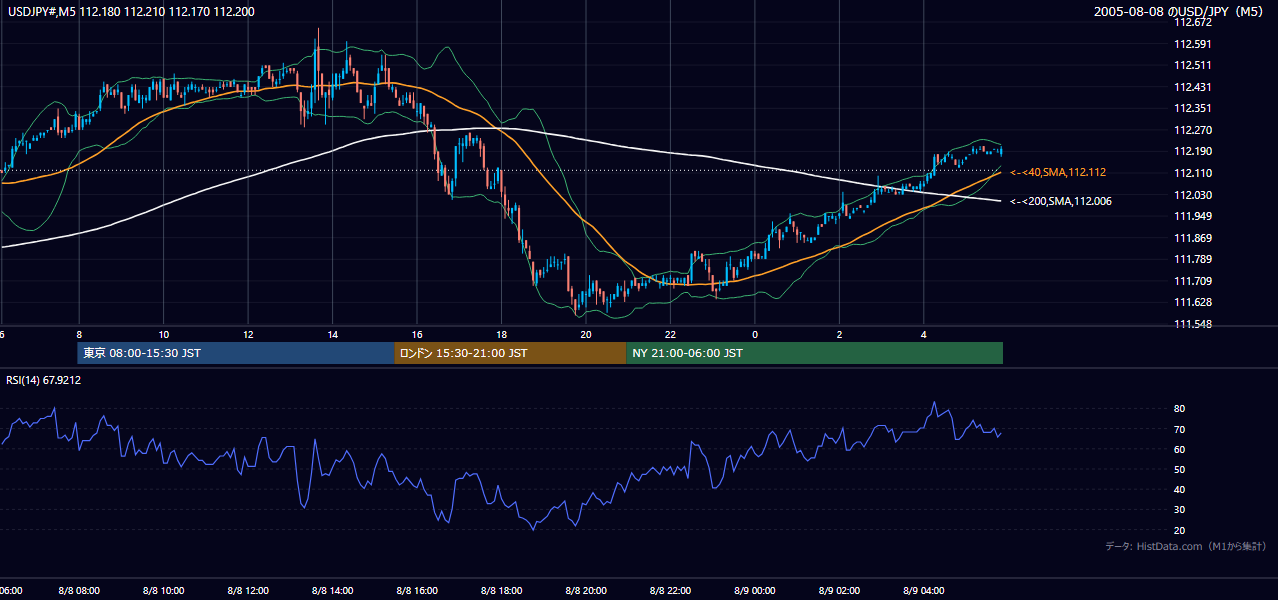Click the RSI axis value 40
The image size is (1278, 600).
click(x=1180, y=489)
